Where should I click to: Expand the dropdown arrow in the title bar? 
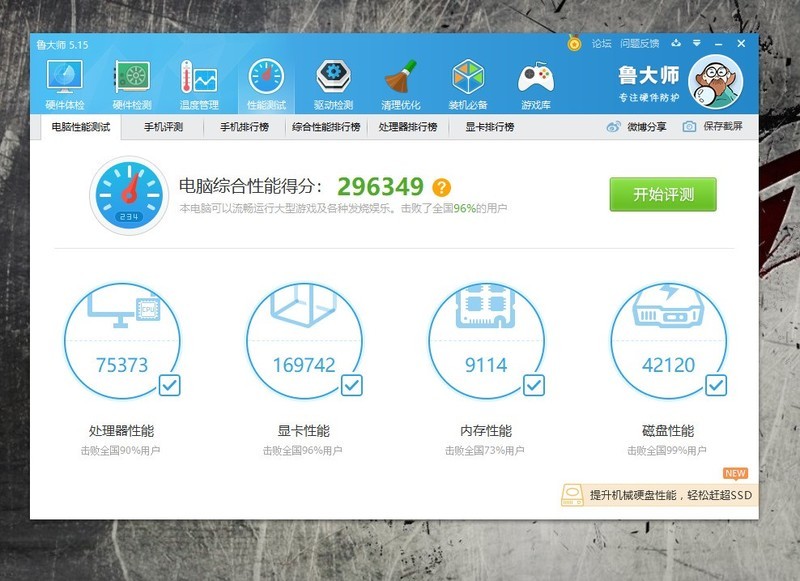[696, 43]
